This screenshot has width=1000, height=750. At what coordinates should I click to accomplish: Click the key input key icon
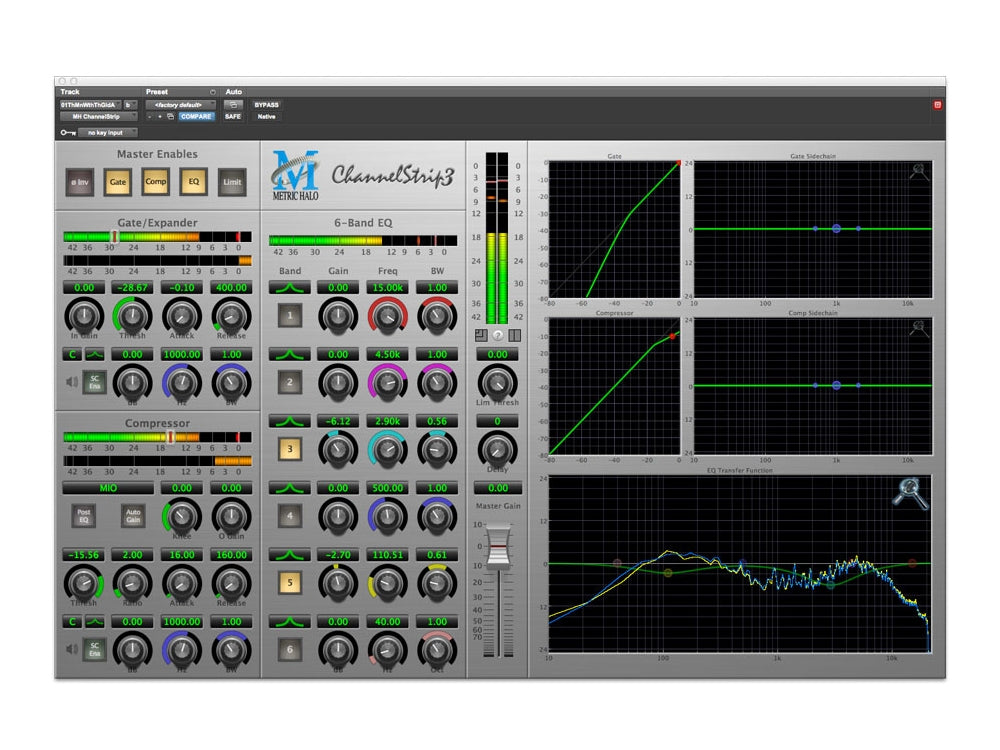[x=68, y=133]
